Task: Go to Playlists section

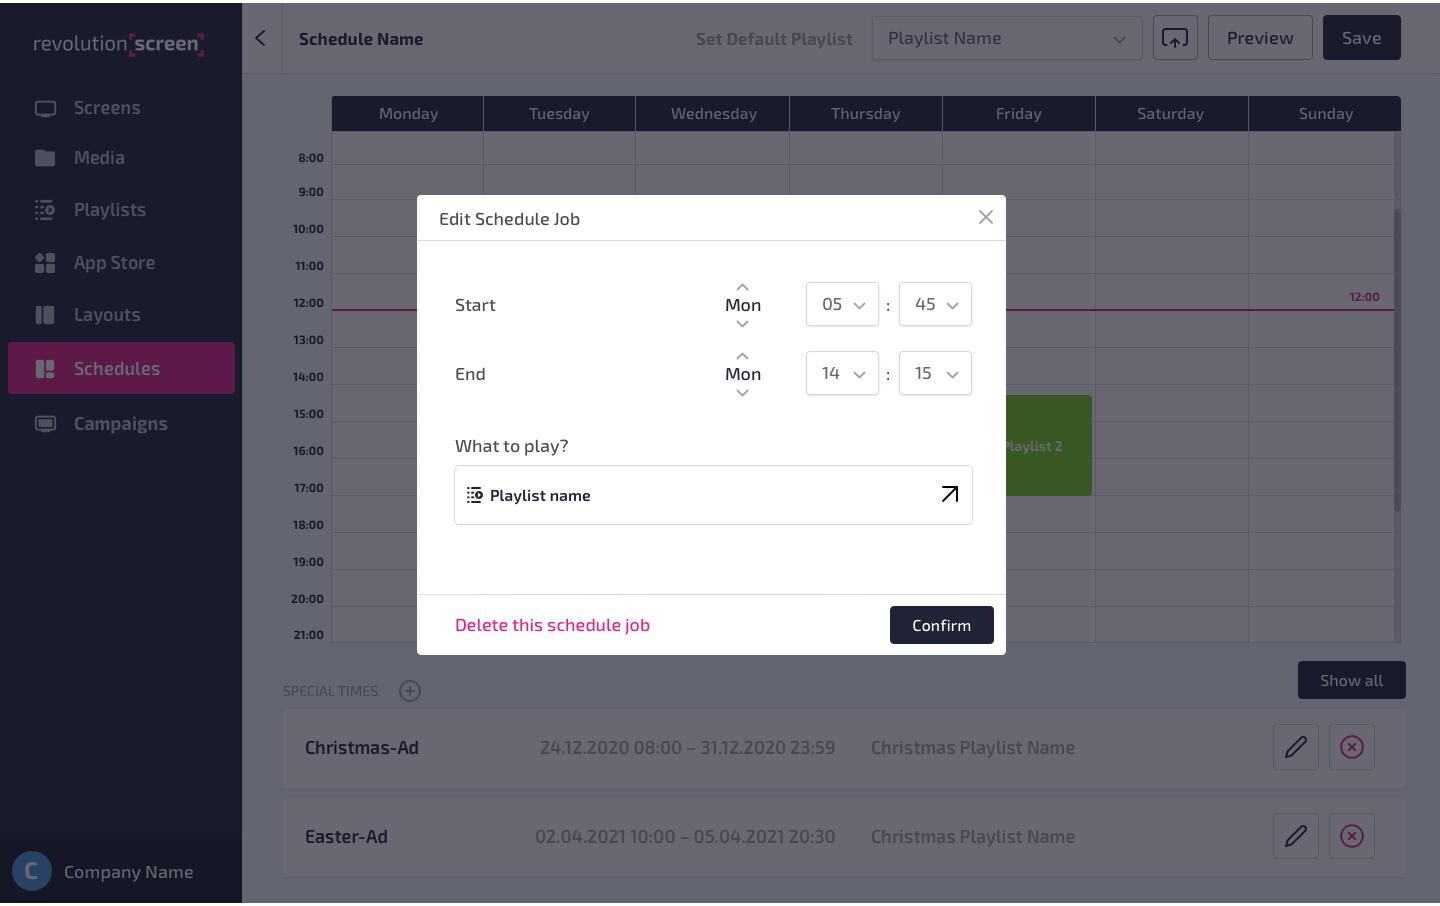Action: coord(121,210)
